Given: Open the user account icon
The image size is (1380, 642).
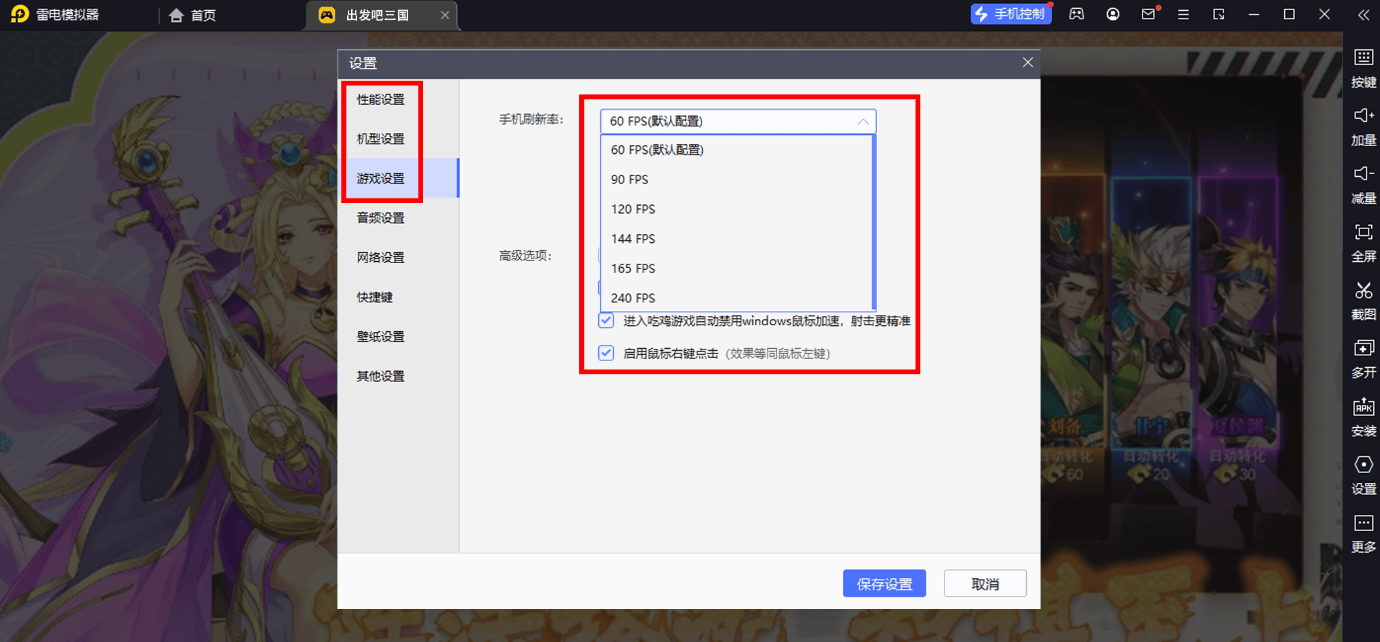Looking at the screenshot, I should (1113, 15).
